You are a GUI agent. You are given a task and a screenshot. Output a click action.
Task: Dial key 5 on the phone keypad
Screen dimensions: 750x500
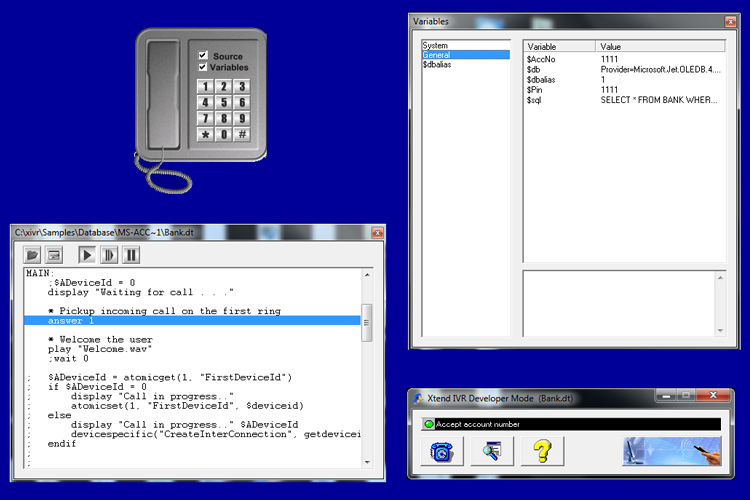click(223, 102)
